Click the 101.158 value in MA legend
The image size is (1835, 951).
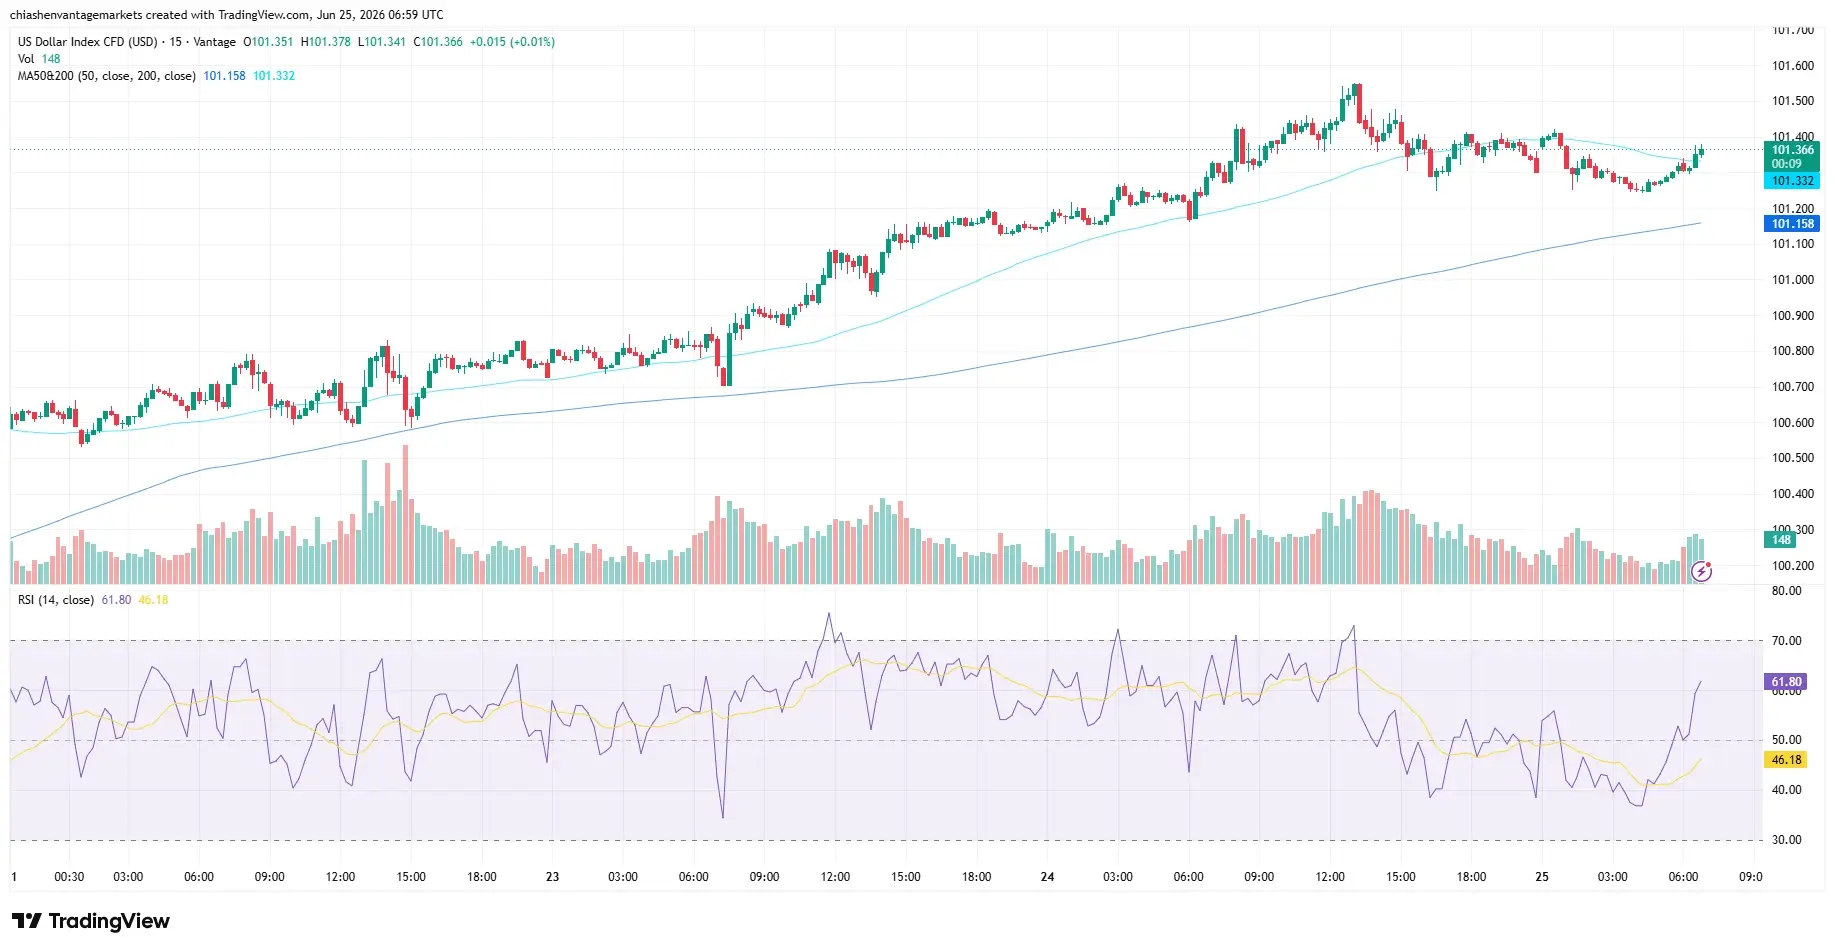click(224, 76)
